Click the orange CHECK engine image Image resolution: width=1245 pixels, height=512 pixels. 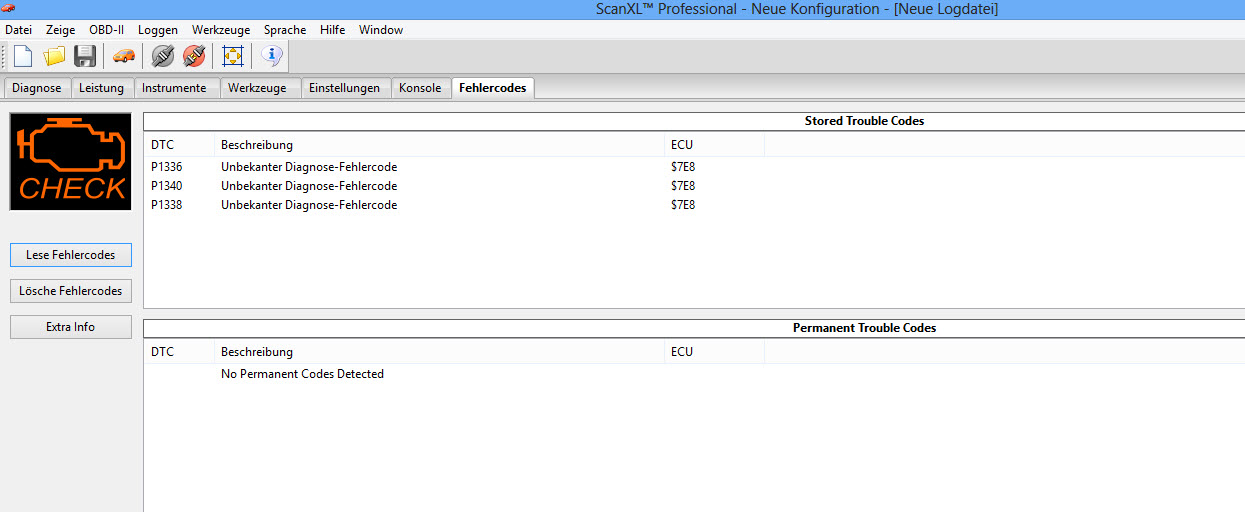pyautogui.click(x=70, y=161)
